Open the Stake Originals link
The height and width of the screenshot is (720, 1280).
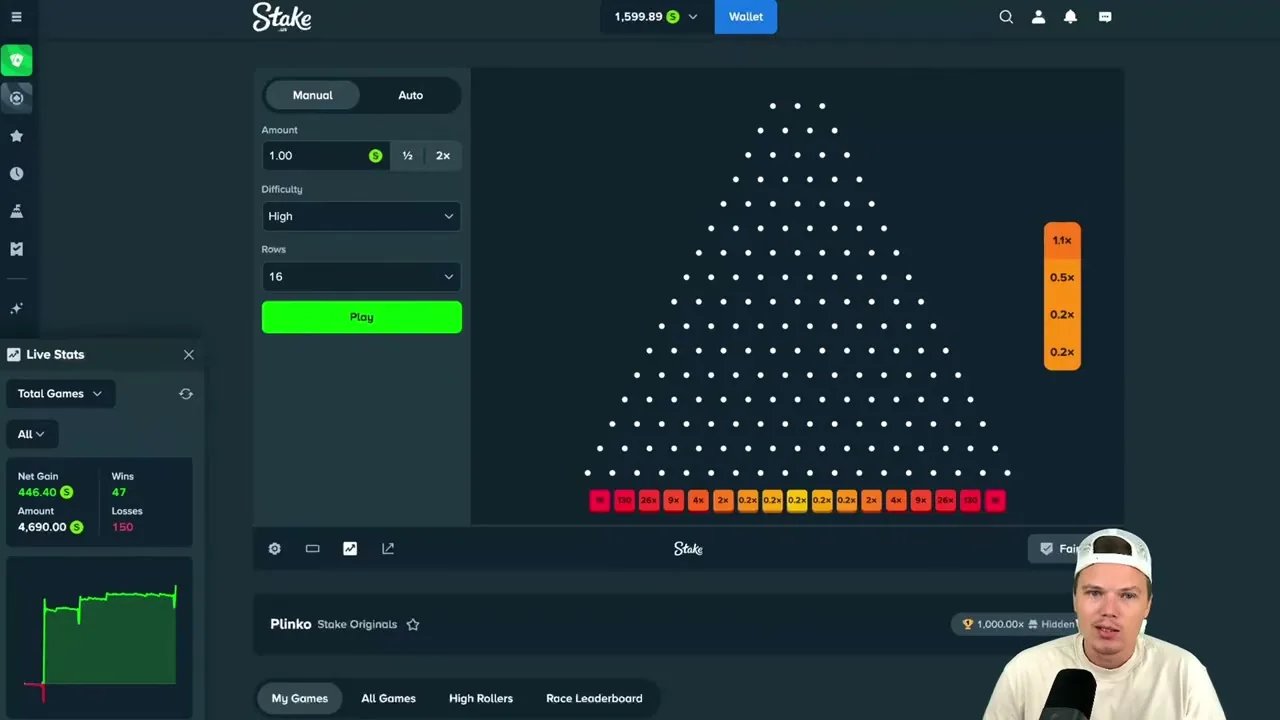pos(357,625)
